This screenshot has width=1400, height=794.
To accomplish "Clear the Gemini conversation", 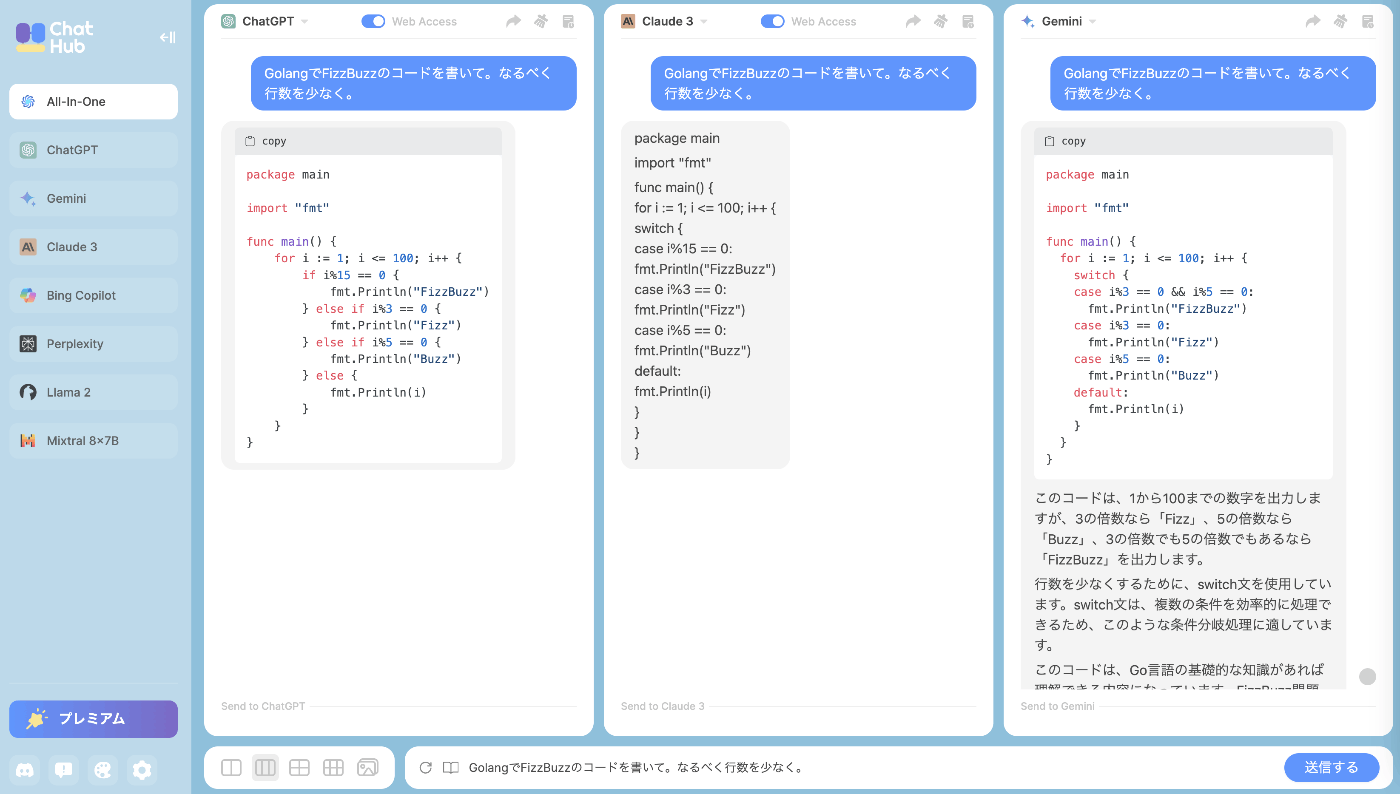I will click(x=1340, y=21).
